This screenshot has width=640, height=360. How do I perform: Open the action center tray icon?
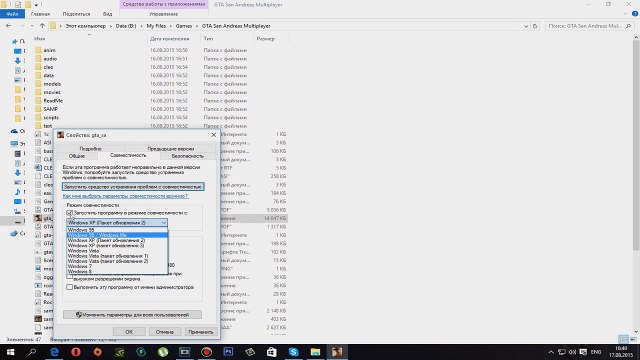583,352
